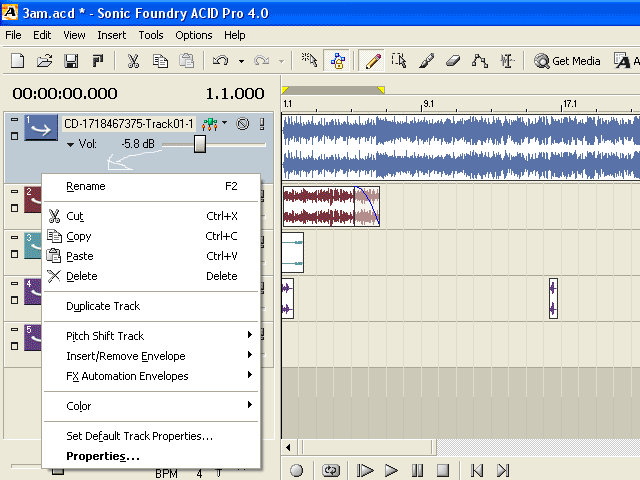Open the Tools menu
640x480 pixels.
151,35
